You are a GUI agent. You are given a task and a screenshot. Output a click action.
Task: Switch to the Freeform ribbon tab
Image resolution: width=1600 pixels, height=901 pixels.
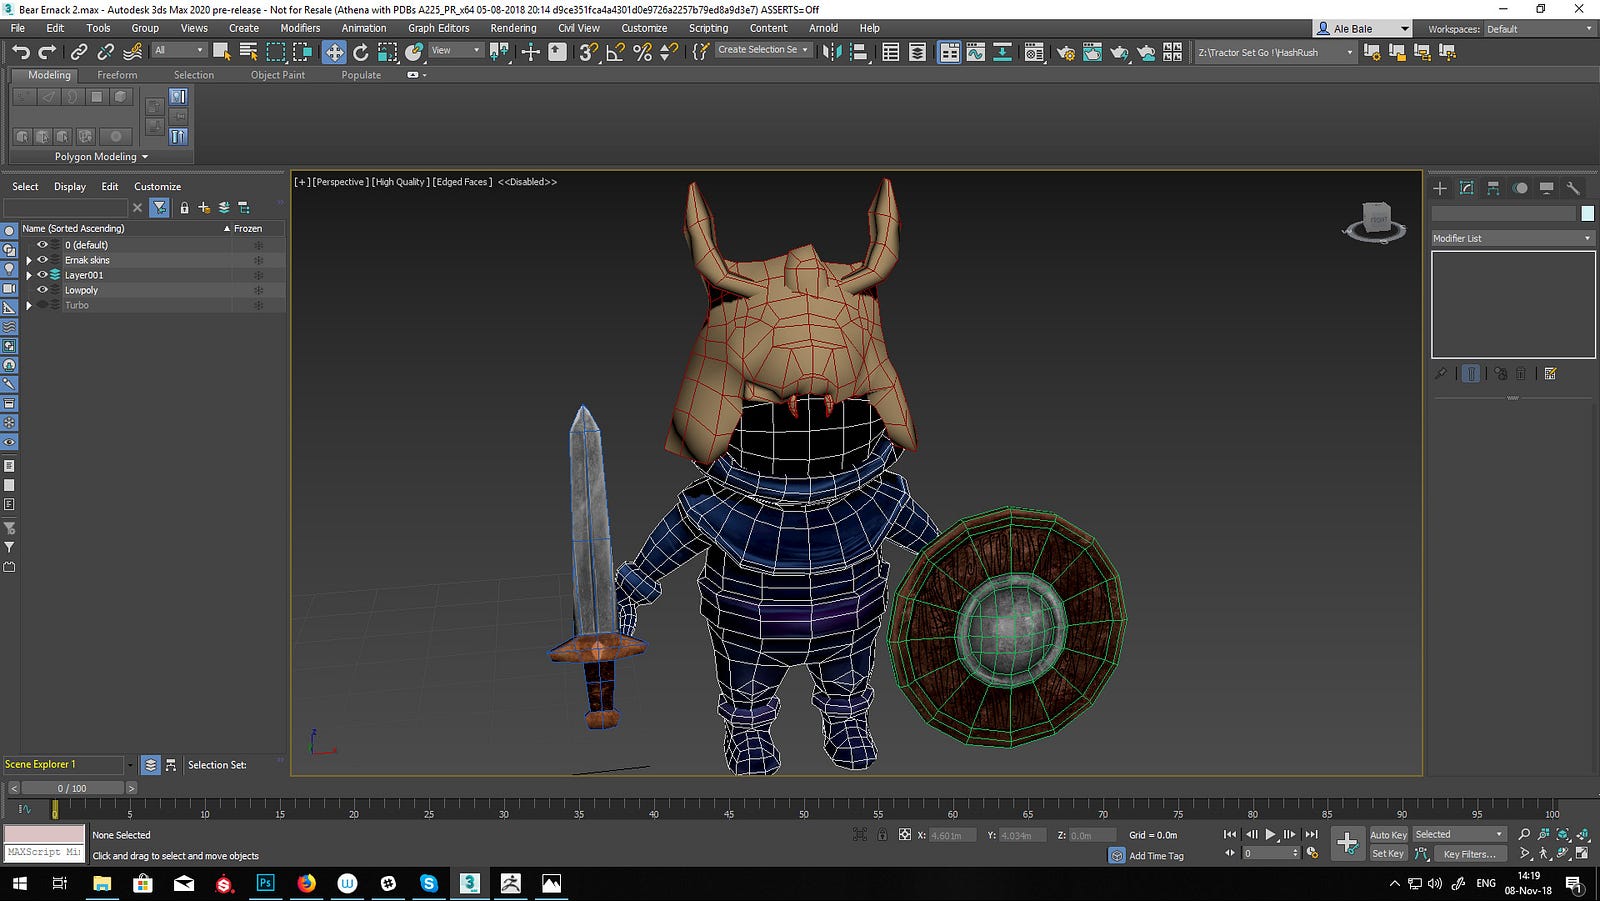click(x=117, y=75)
